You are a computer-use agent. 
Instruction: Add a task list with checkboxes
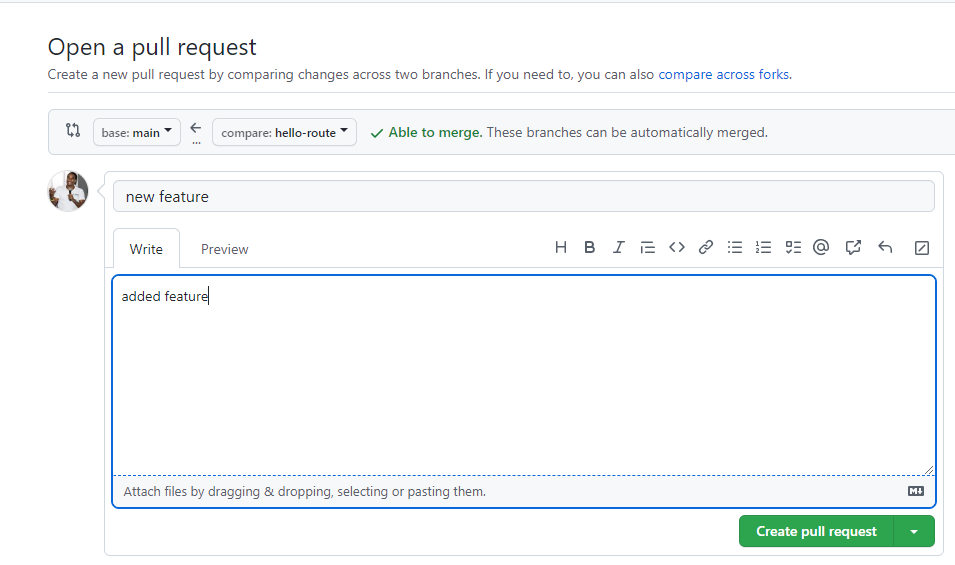793,248
